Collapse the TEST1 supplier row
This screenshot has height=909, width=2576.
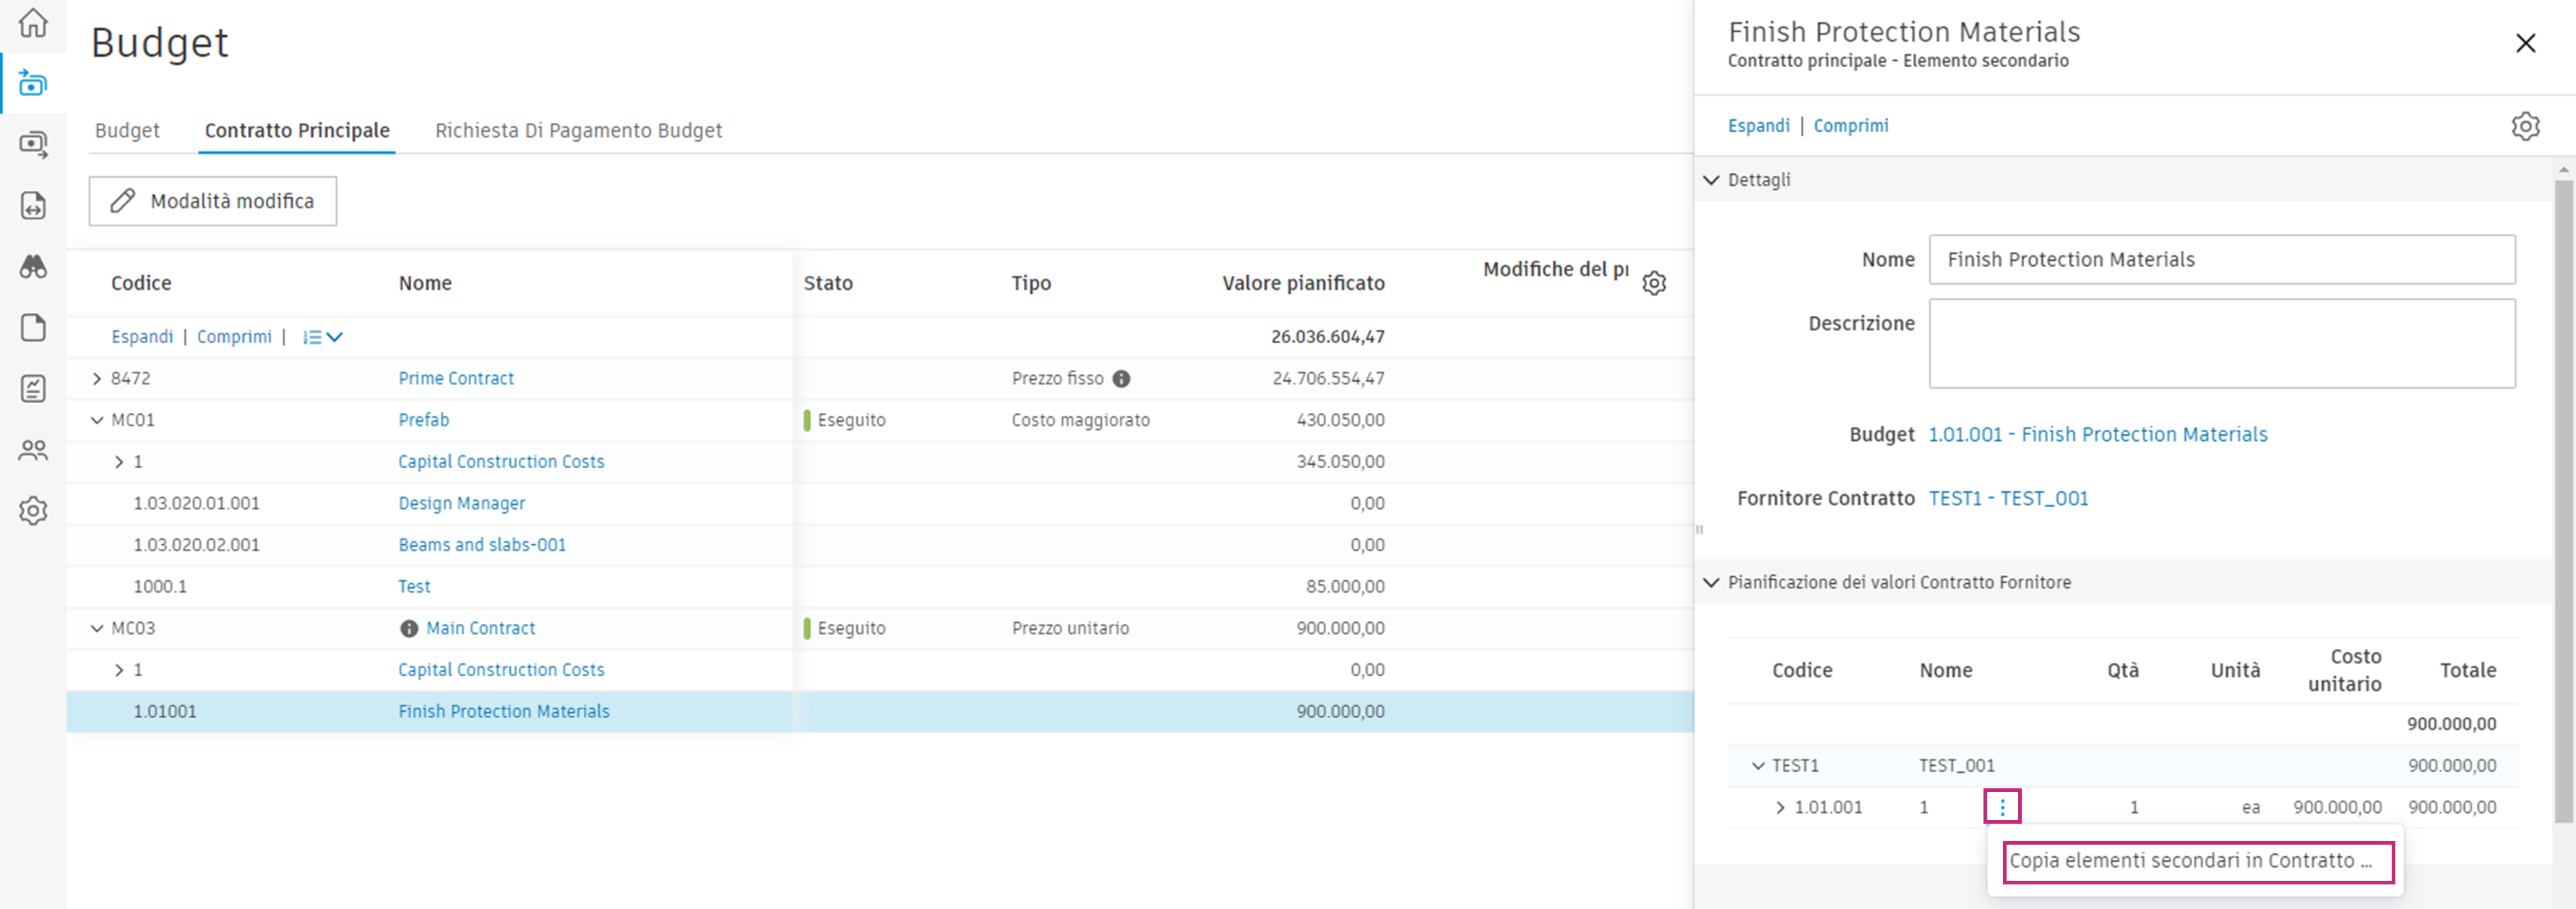[x=1758, y=766]
